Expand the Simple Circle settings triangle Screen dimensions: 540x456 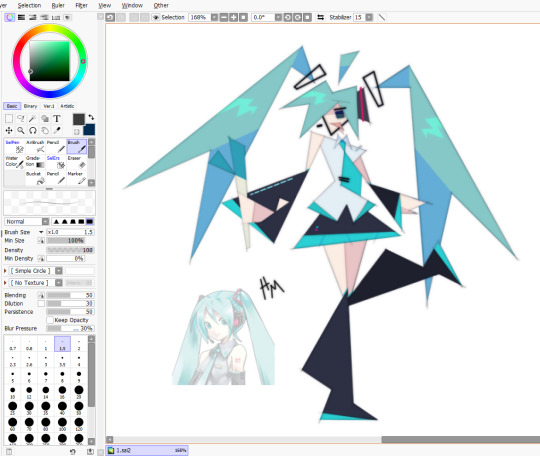coord(5,271)
